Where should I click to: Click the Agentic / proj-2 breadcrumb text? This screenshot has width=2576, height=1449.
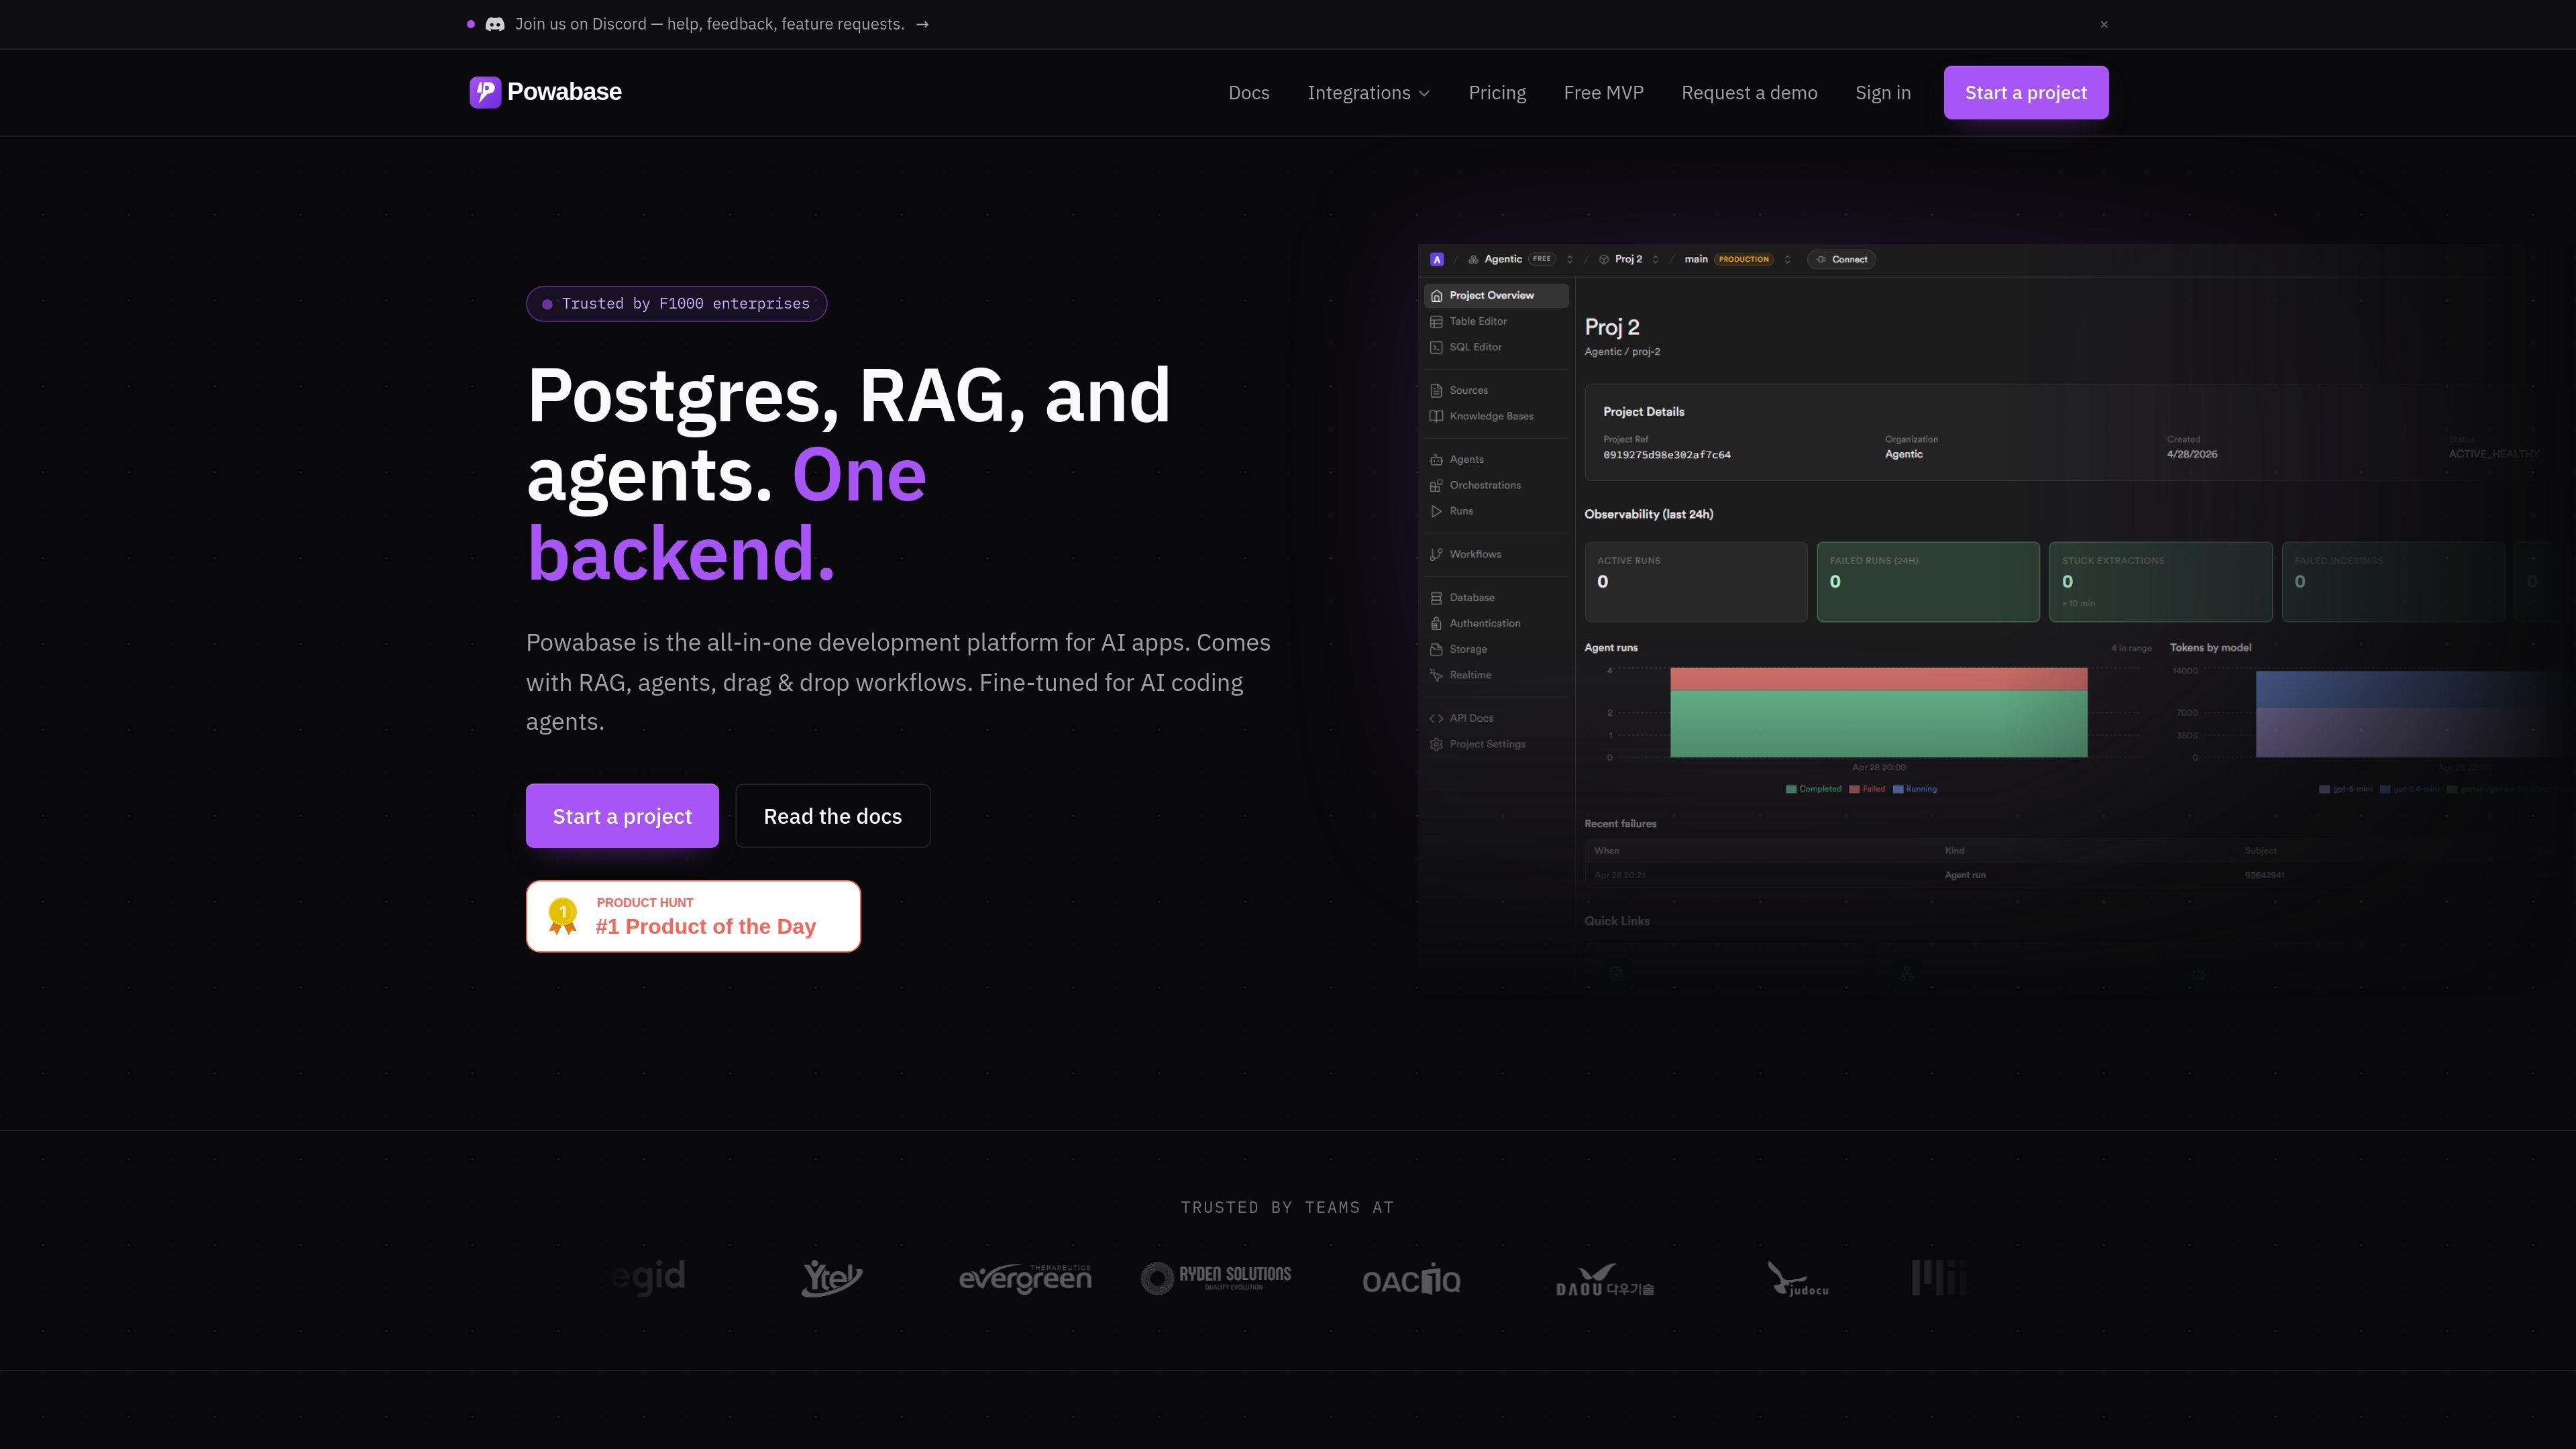pyautogui.click(x=1622, y=352)
